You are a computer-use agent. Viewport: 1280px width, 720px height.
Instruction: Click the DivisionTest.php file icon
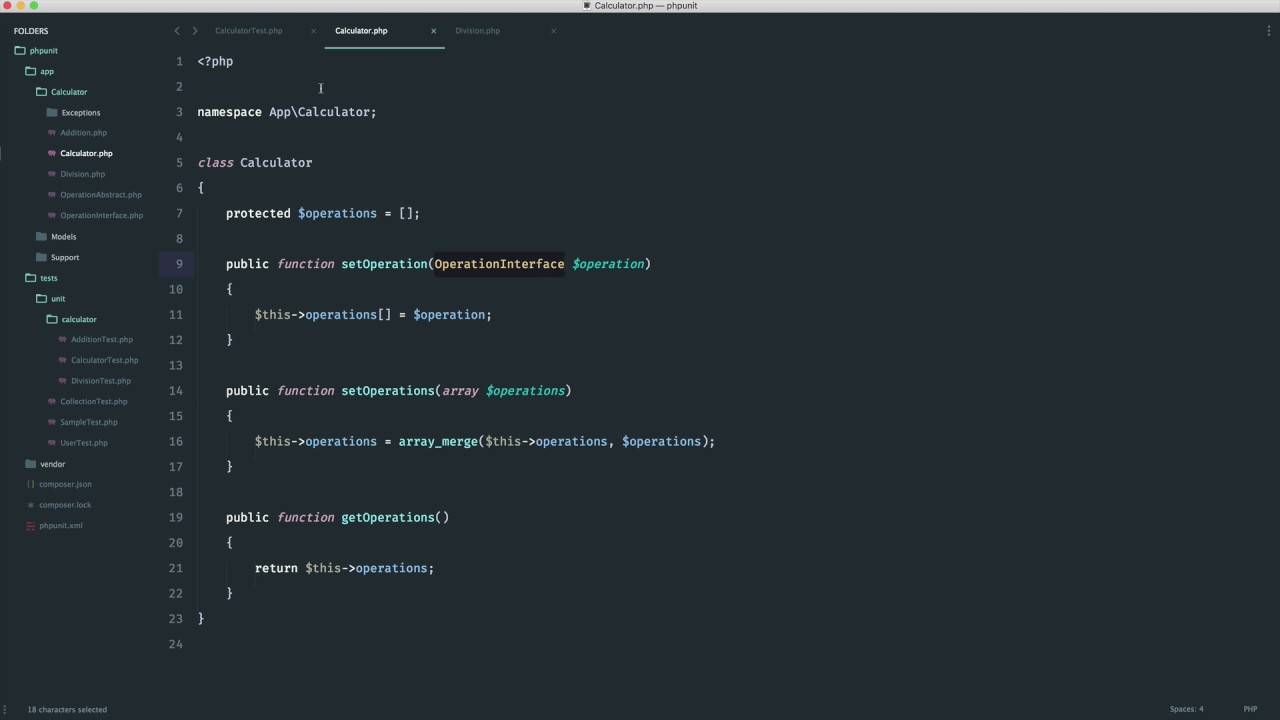[x=62, y=381]
